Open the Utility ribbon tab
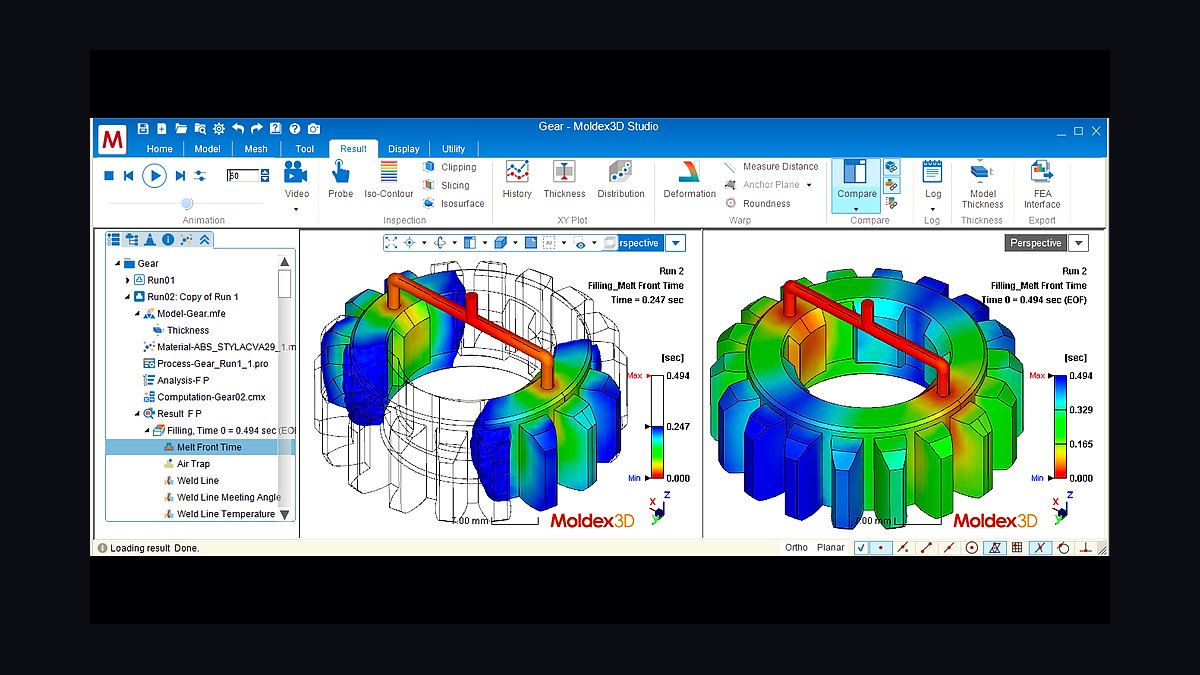This screenshot has height=675, width=1200. pyautogui.click(x=453, y=149)
